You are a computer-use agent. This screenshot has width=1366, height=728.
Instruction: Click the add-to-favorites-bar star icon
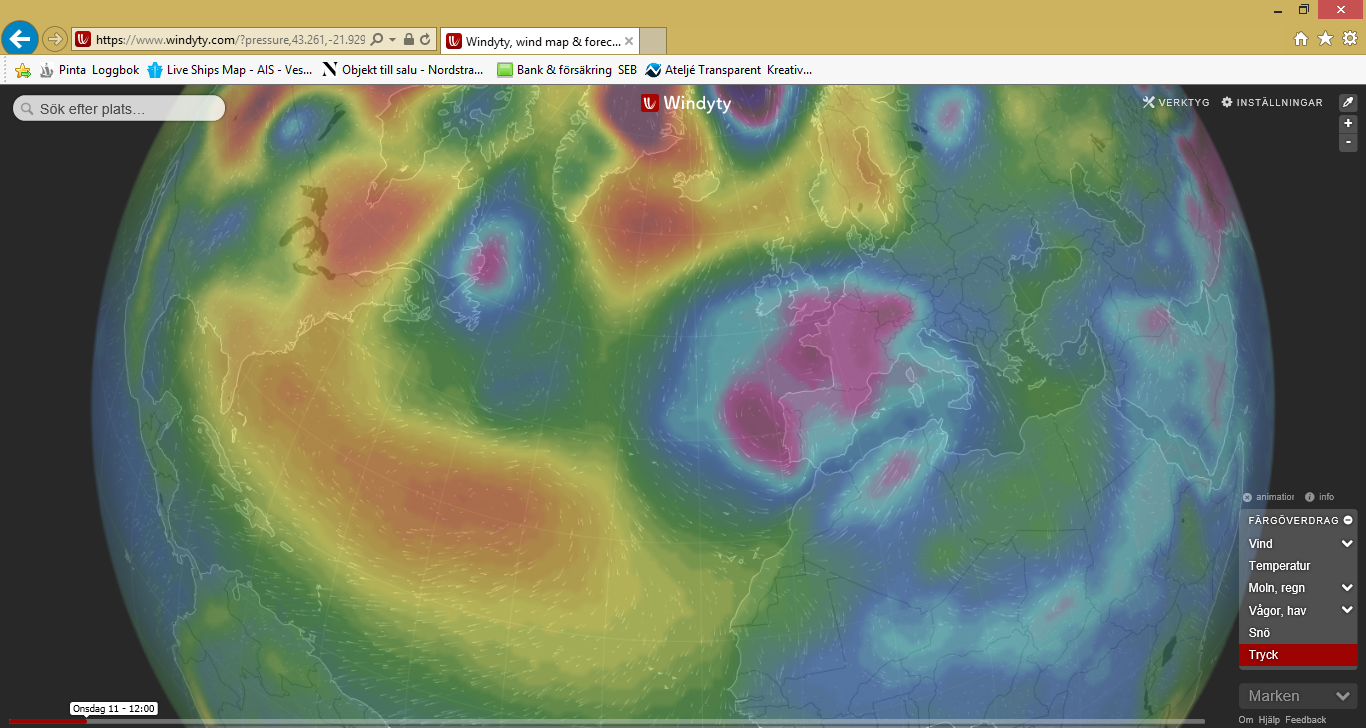23,70
